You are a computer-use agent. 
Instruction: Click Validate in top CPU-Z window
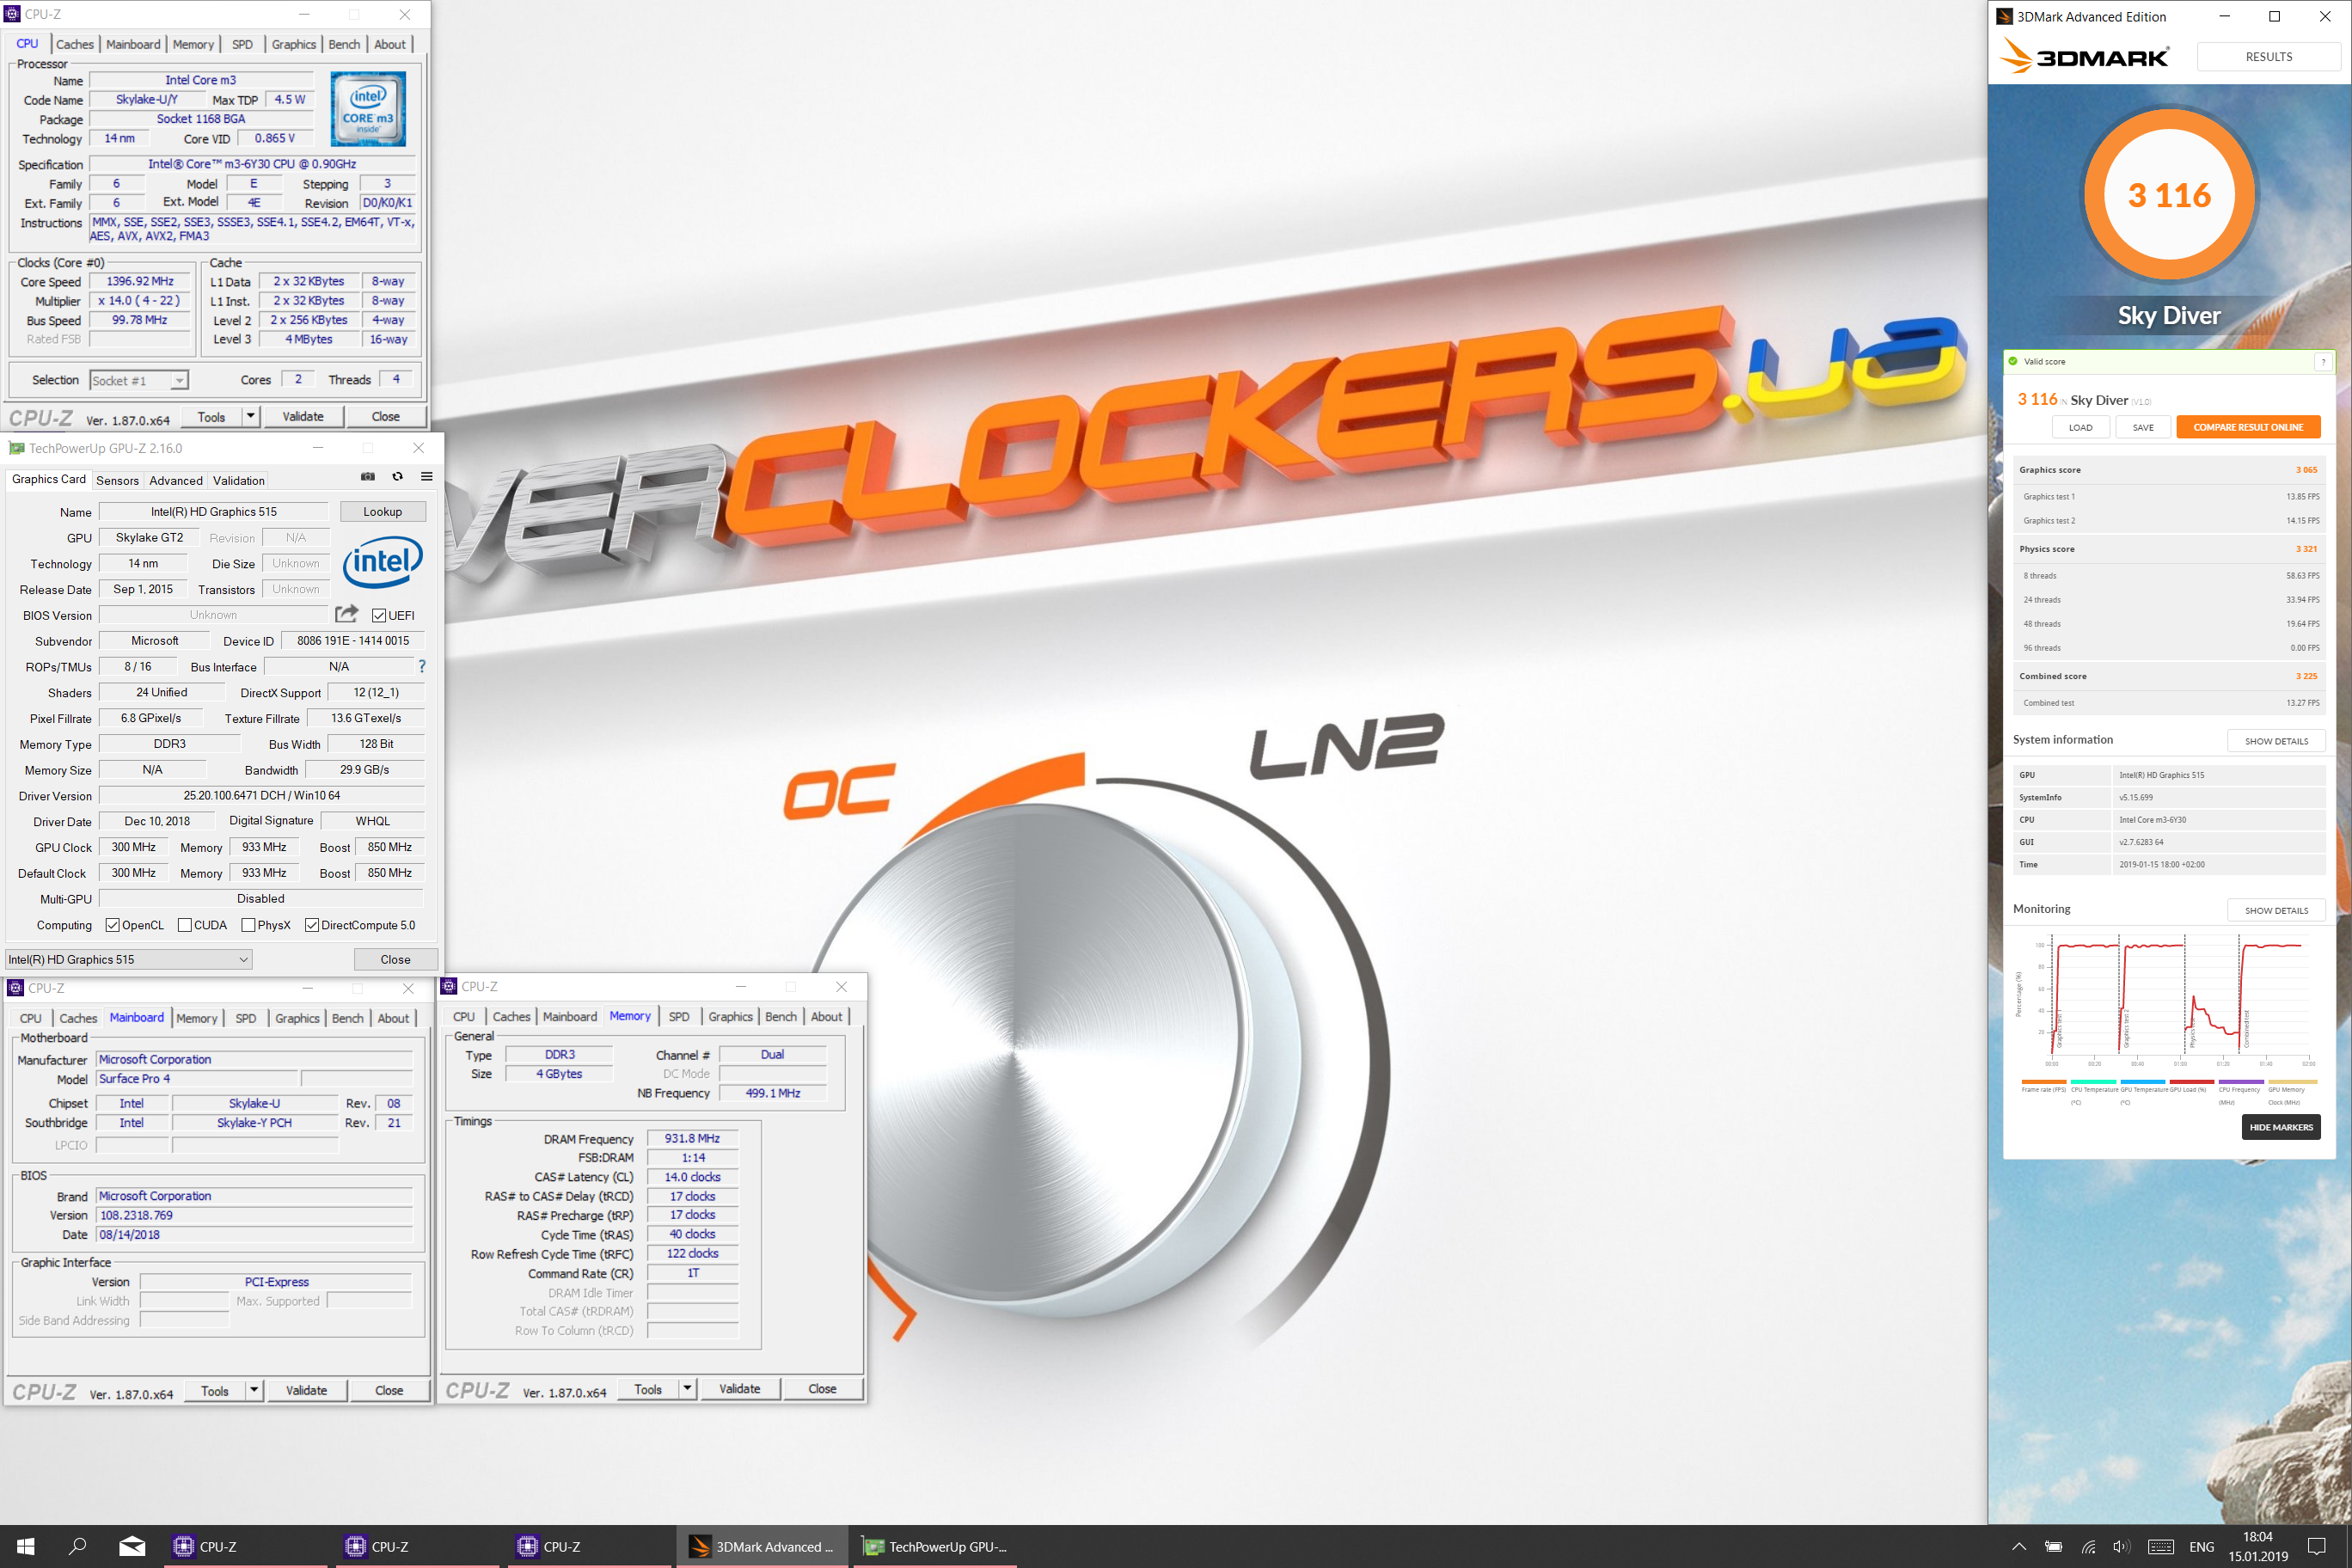pyautogui.click(x=303, y=416)
